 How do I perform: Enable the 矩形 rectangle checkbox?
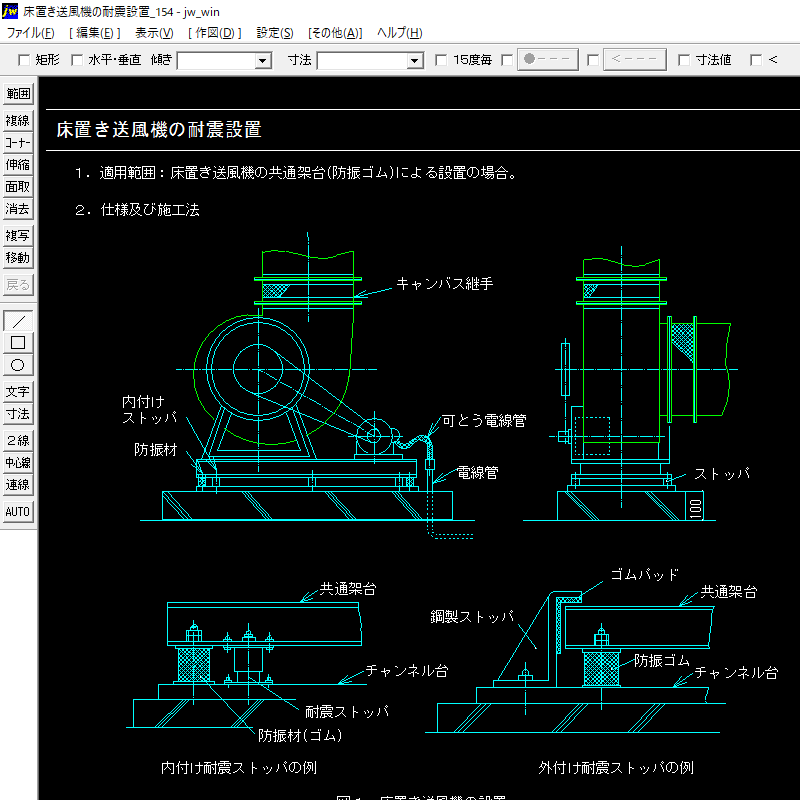point(24,60)
